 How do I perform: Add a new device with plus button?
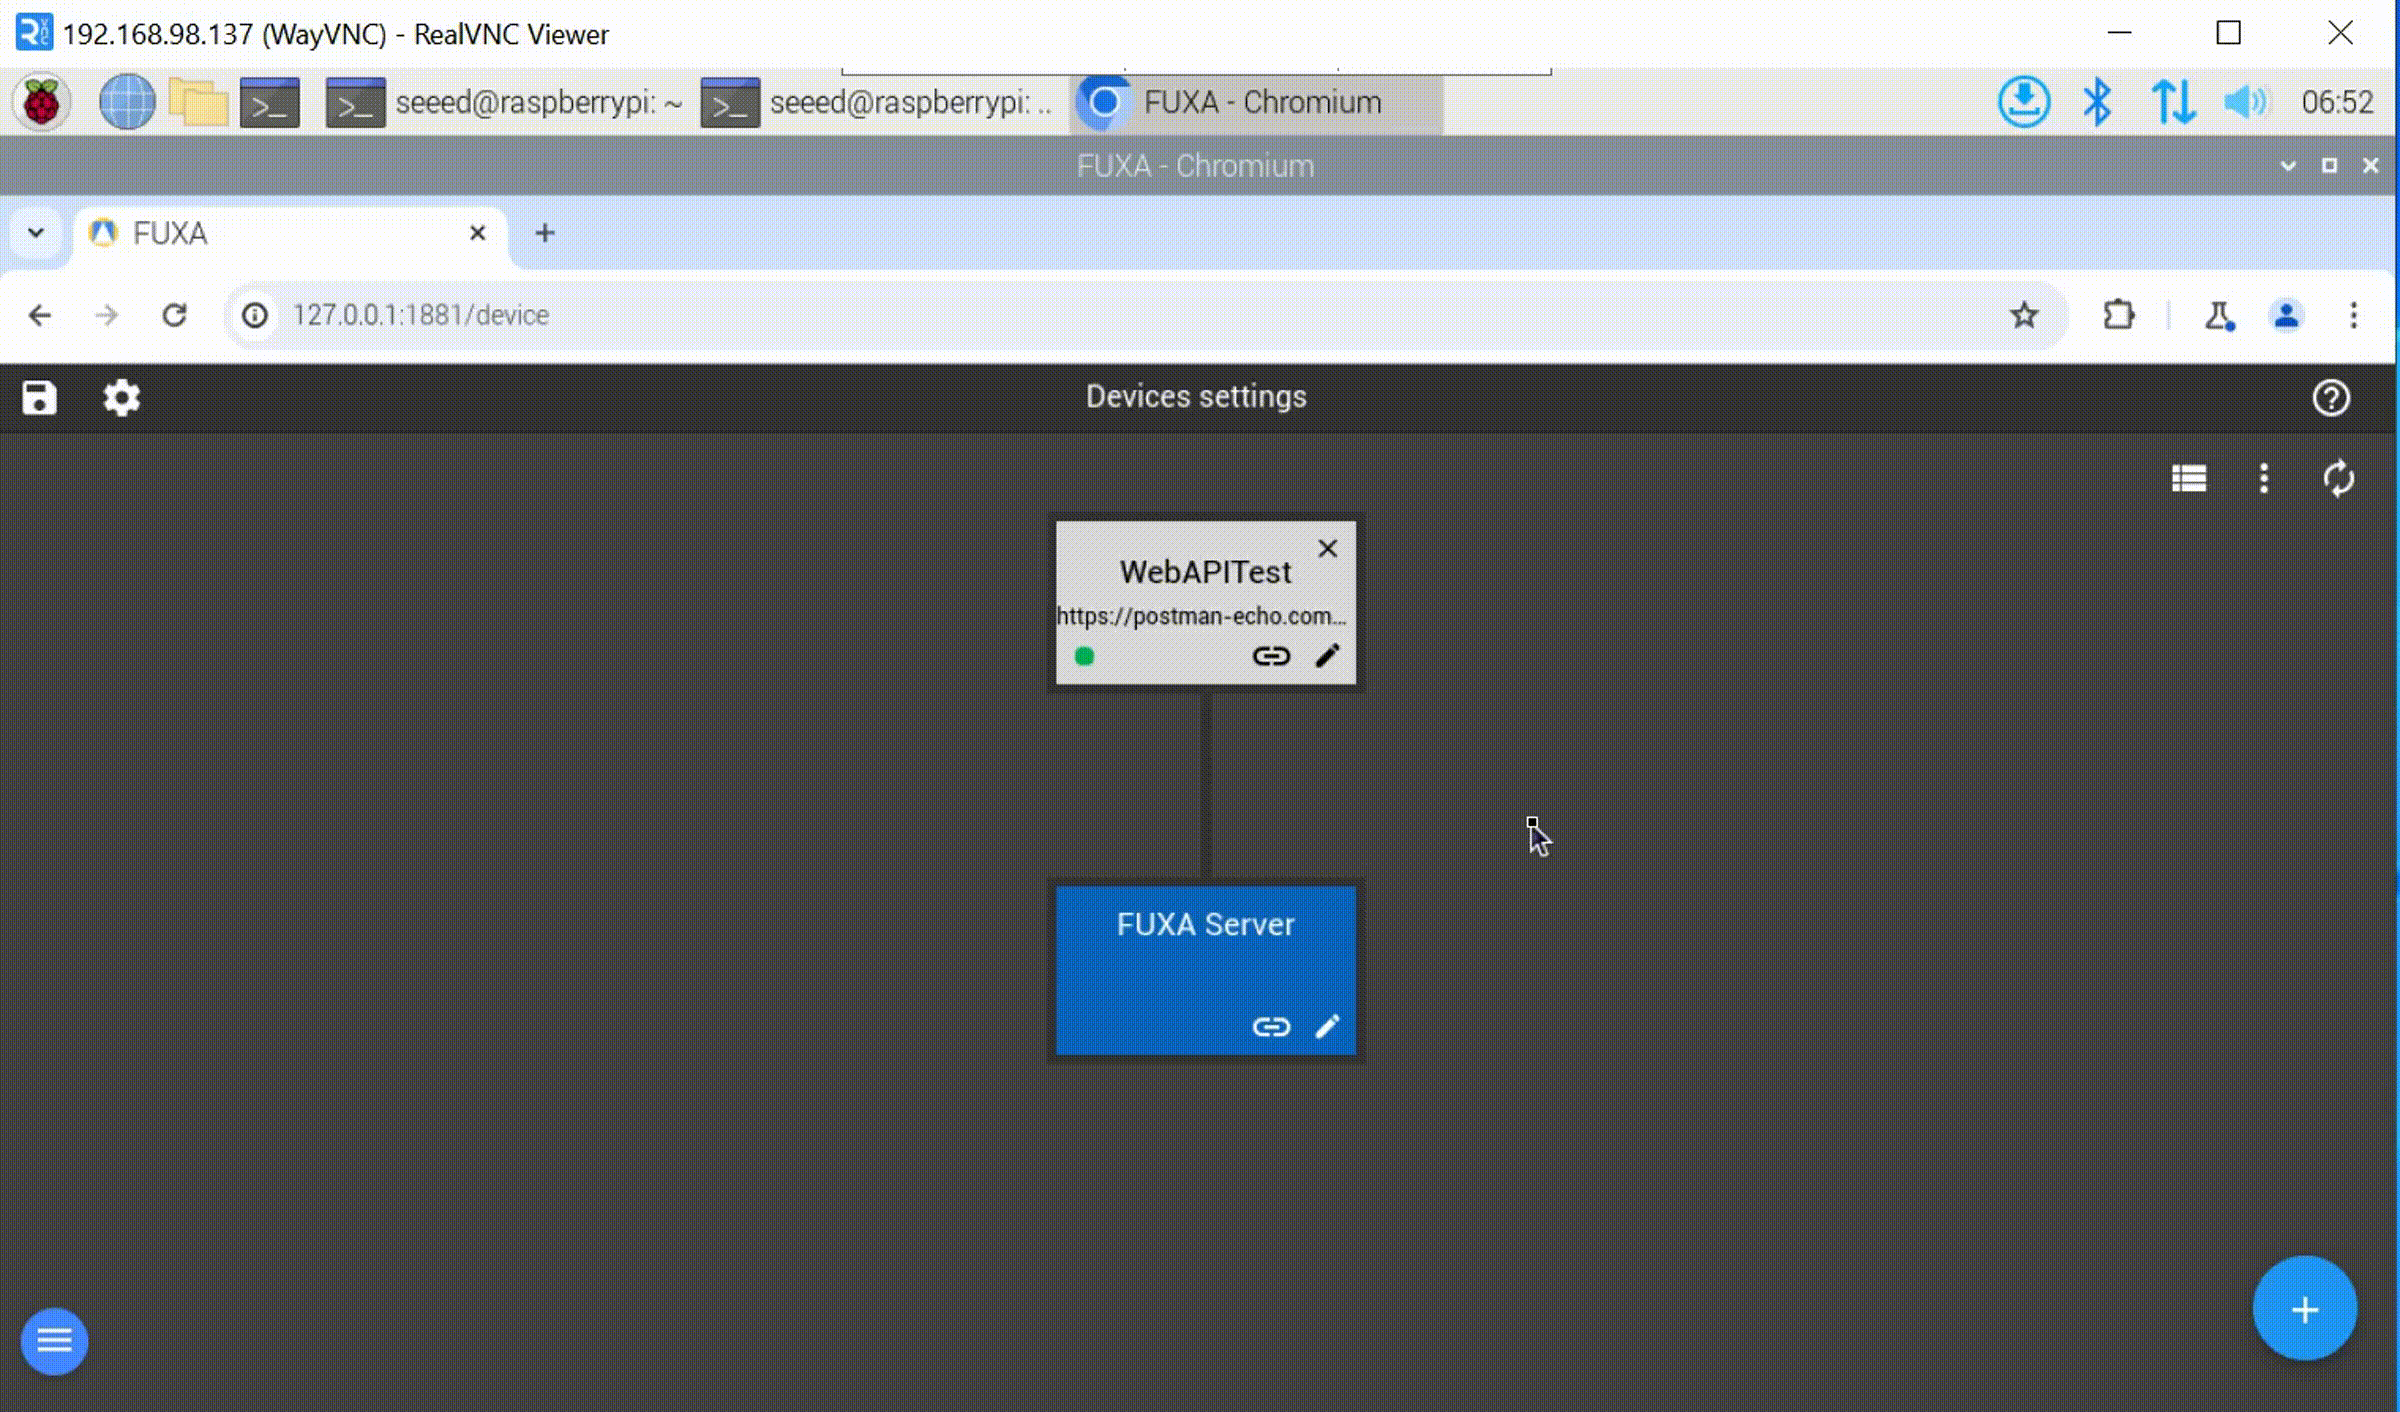point(2304,1309)
